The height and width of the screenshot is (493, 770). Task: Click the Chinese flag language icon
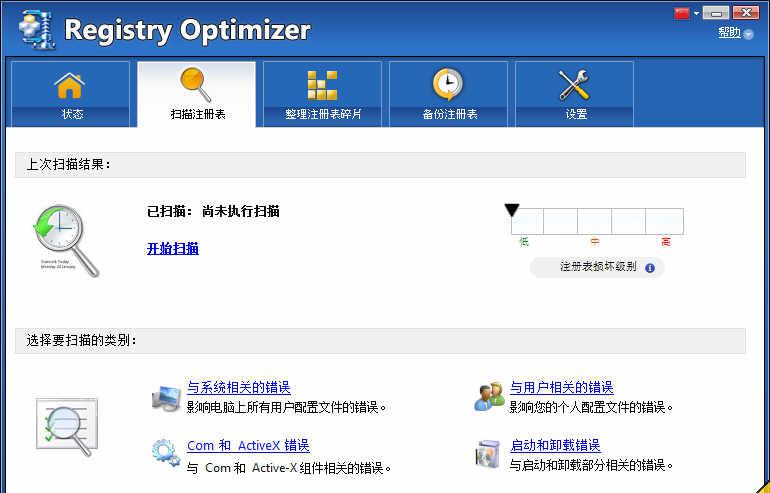click(x=682, y=13)
